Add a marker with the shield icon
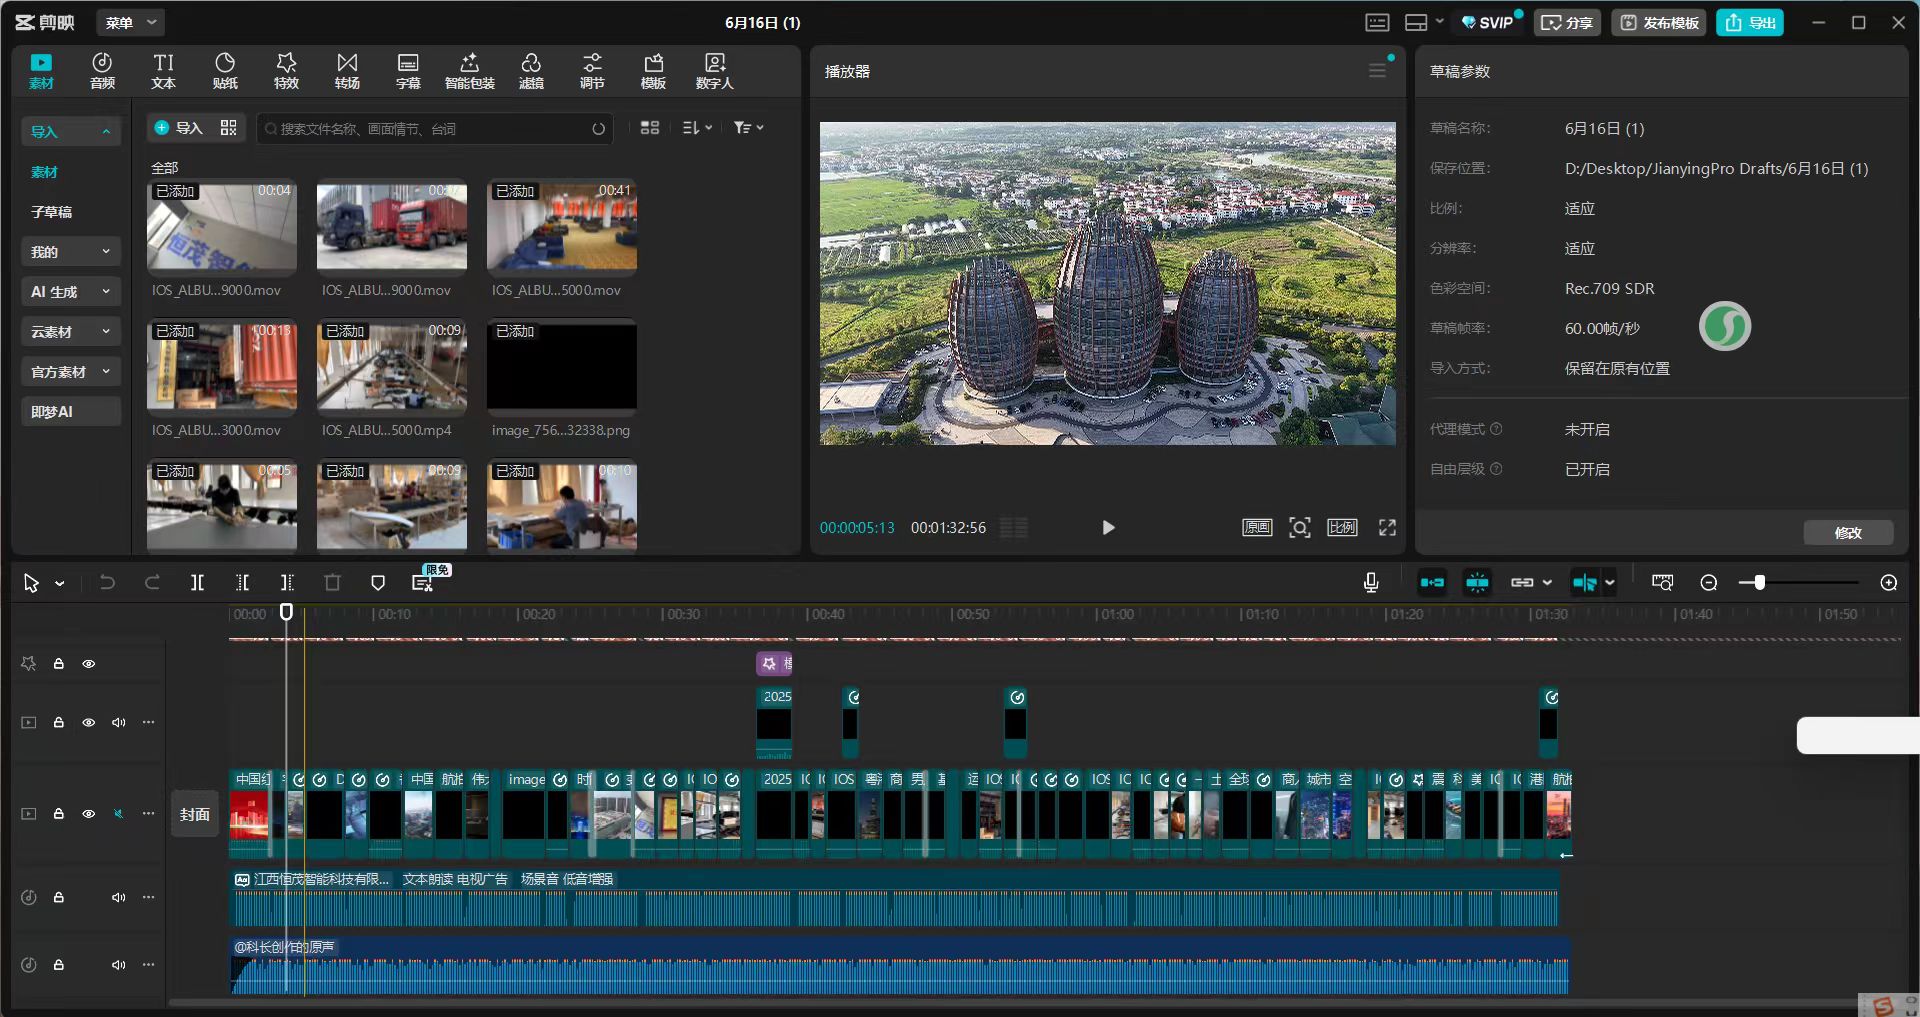 click(x=378, y=583)
